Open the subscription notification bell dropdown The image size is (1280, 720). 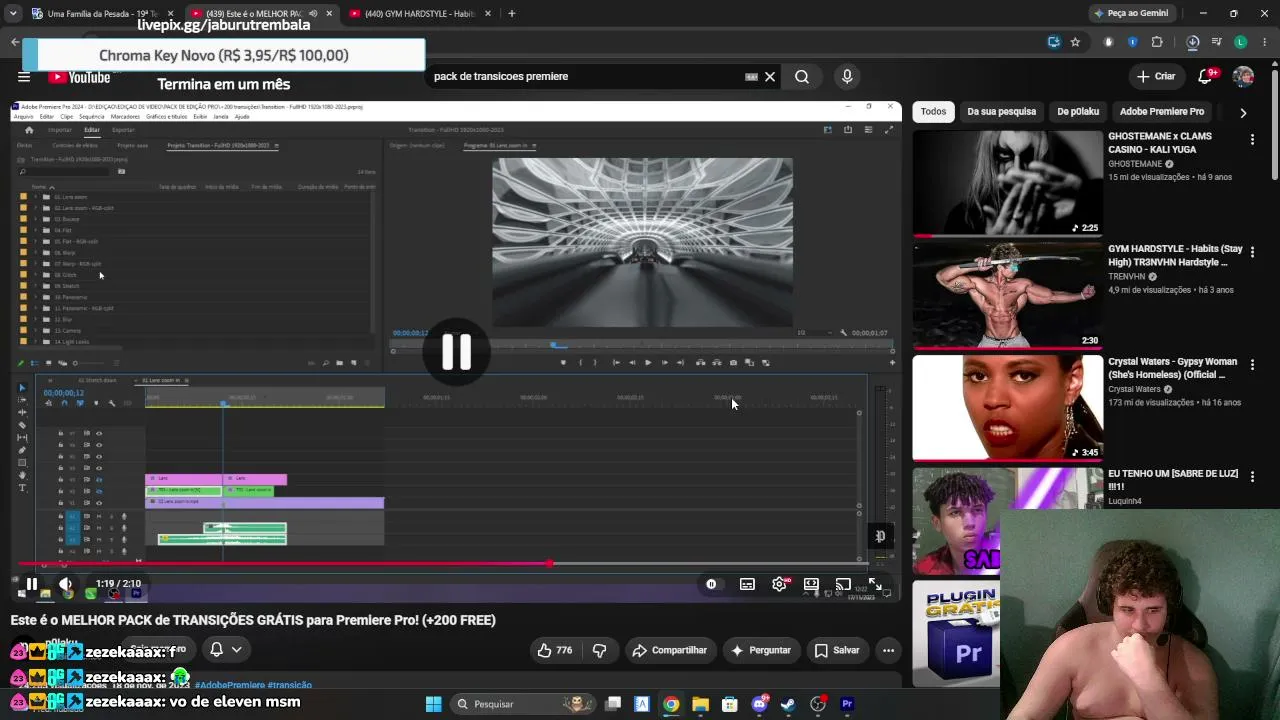(x=226, y=650)
